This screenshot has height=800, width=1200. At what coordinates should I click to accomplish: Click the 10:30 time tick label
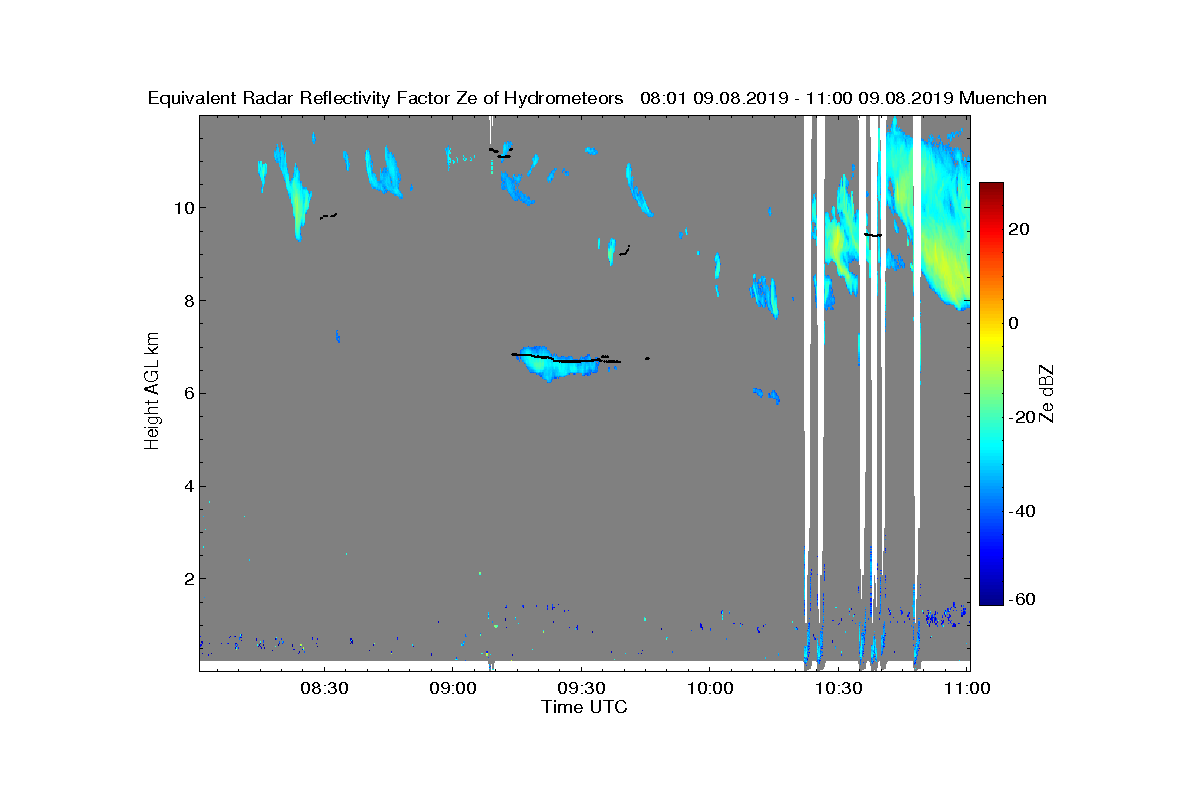point(838,688)
